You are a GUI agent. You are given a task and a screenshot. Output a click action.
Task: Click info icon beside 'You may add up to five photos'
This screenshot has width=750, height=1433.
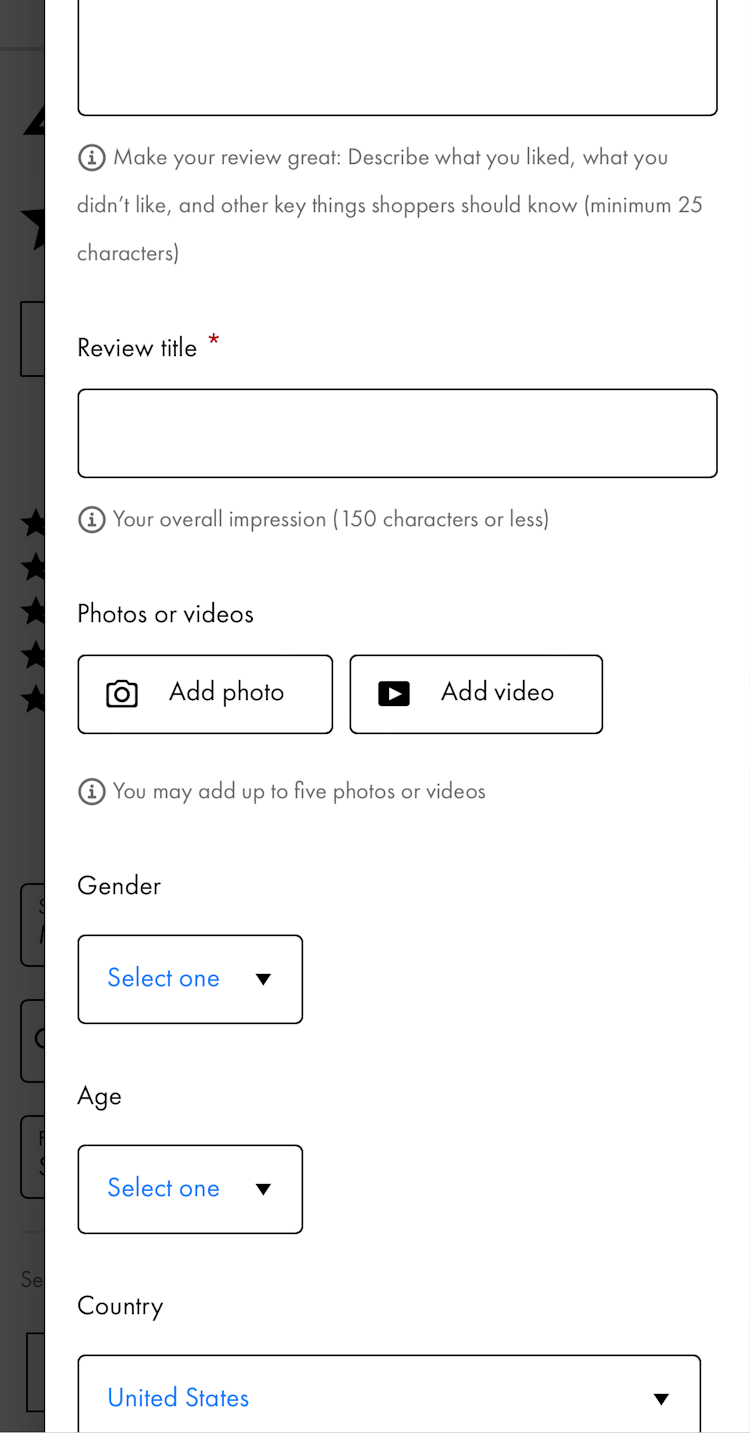[92, 792]
